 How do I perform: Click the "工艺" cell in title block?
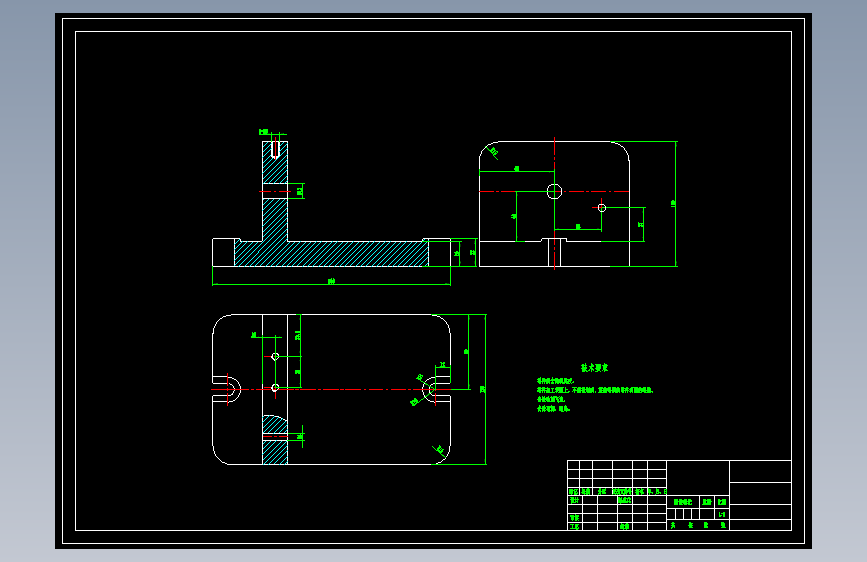(574, 527)
